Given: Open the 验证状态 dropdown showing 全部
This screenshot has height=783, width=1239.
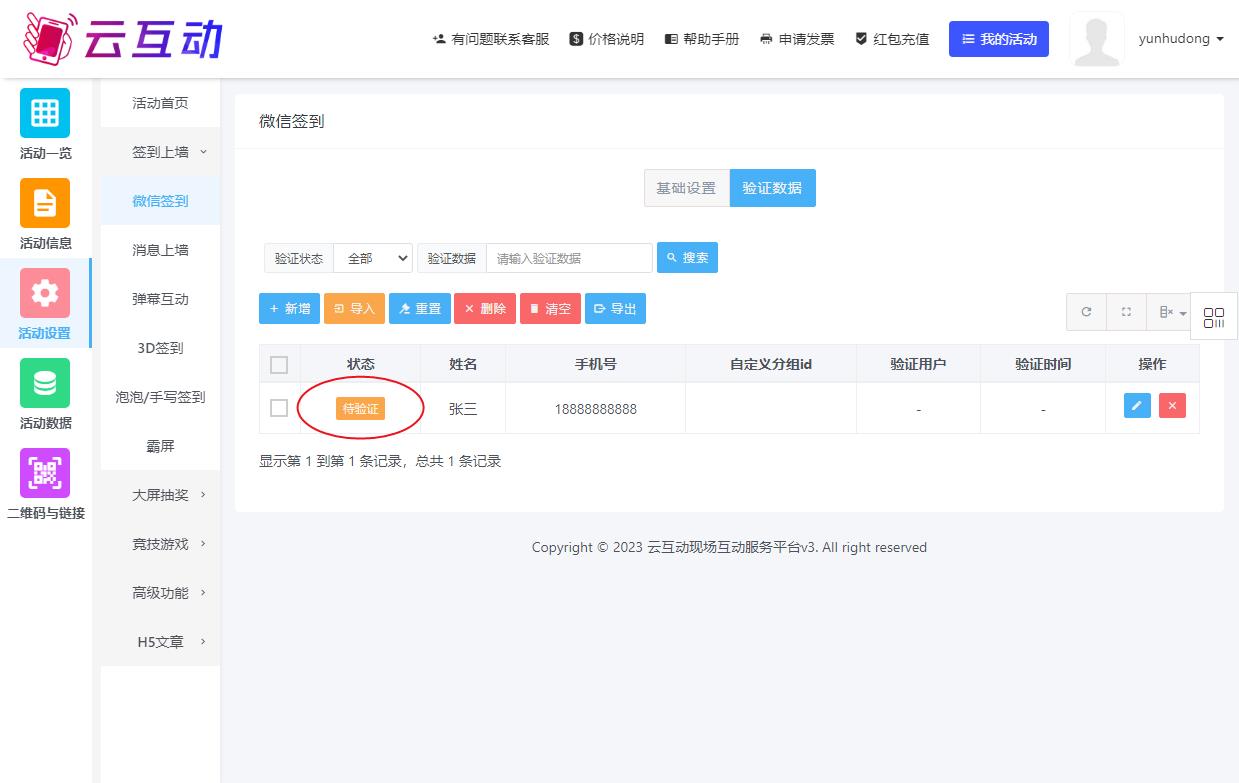Looking at the screenshot, I should 373,258.
